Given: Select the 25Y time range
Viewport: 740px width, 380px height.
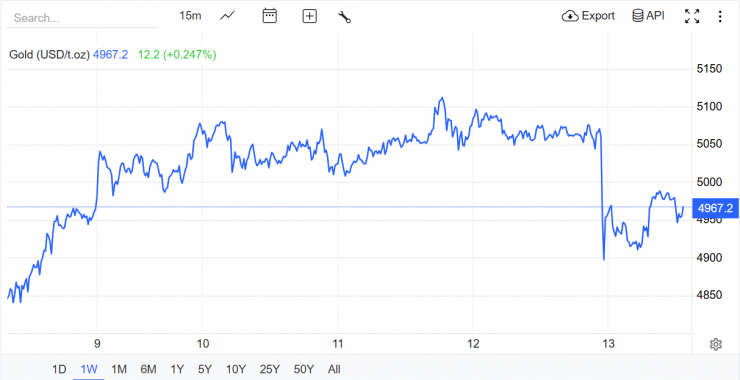Looking at the screenshot, I should click(x=269, y=369).
